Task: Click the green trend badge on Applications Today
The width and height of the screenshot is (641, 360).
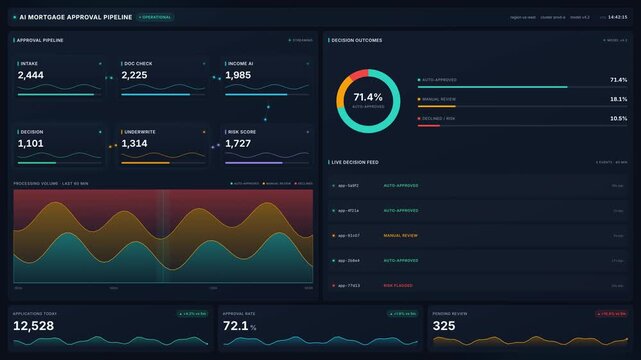Action: click(x=193, y=314)
